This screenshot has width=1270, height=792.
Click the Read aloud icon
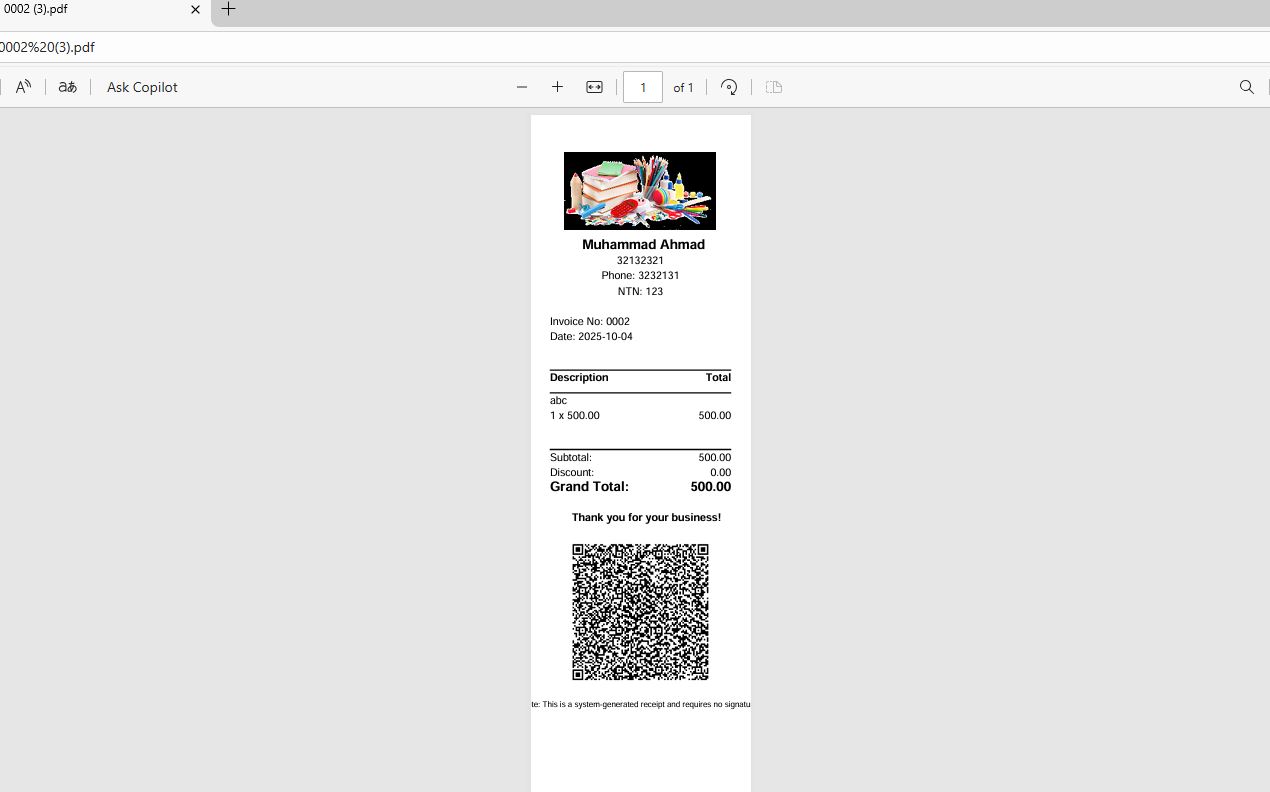23,87
